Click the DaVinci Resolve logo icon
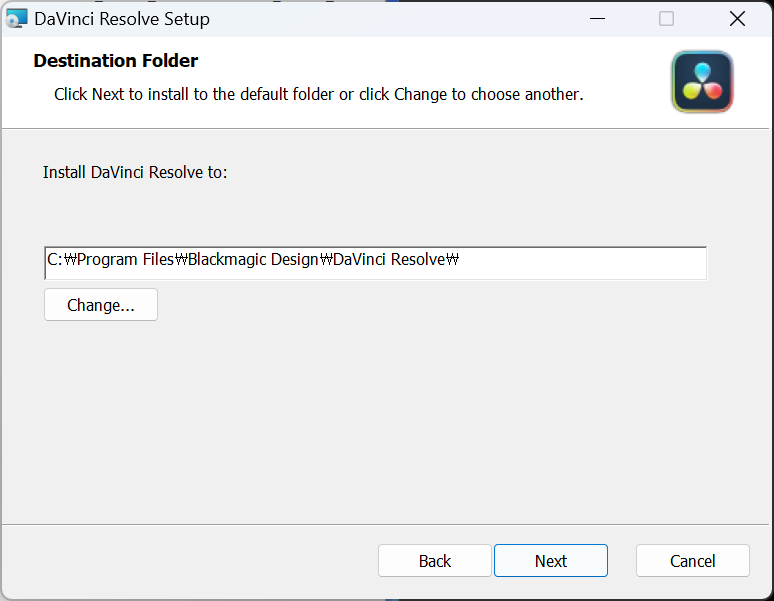The image size is (774, 601). [702, 82]
